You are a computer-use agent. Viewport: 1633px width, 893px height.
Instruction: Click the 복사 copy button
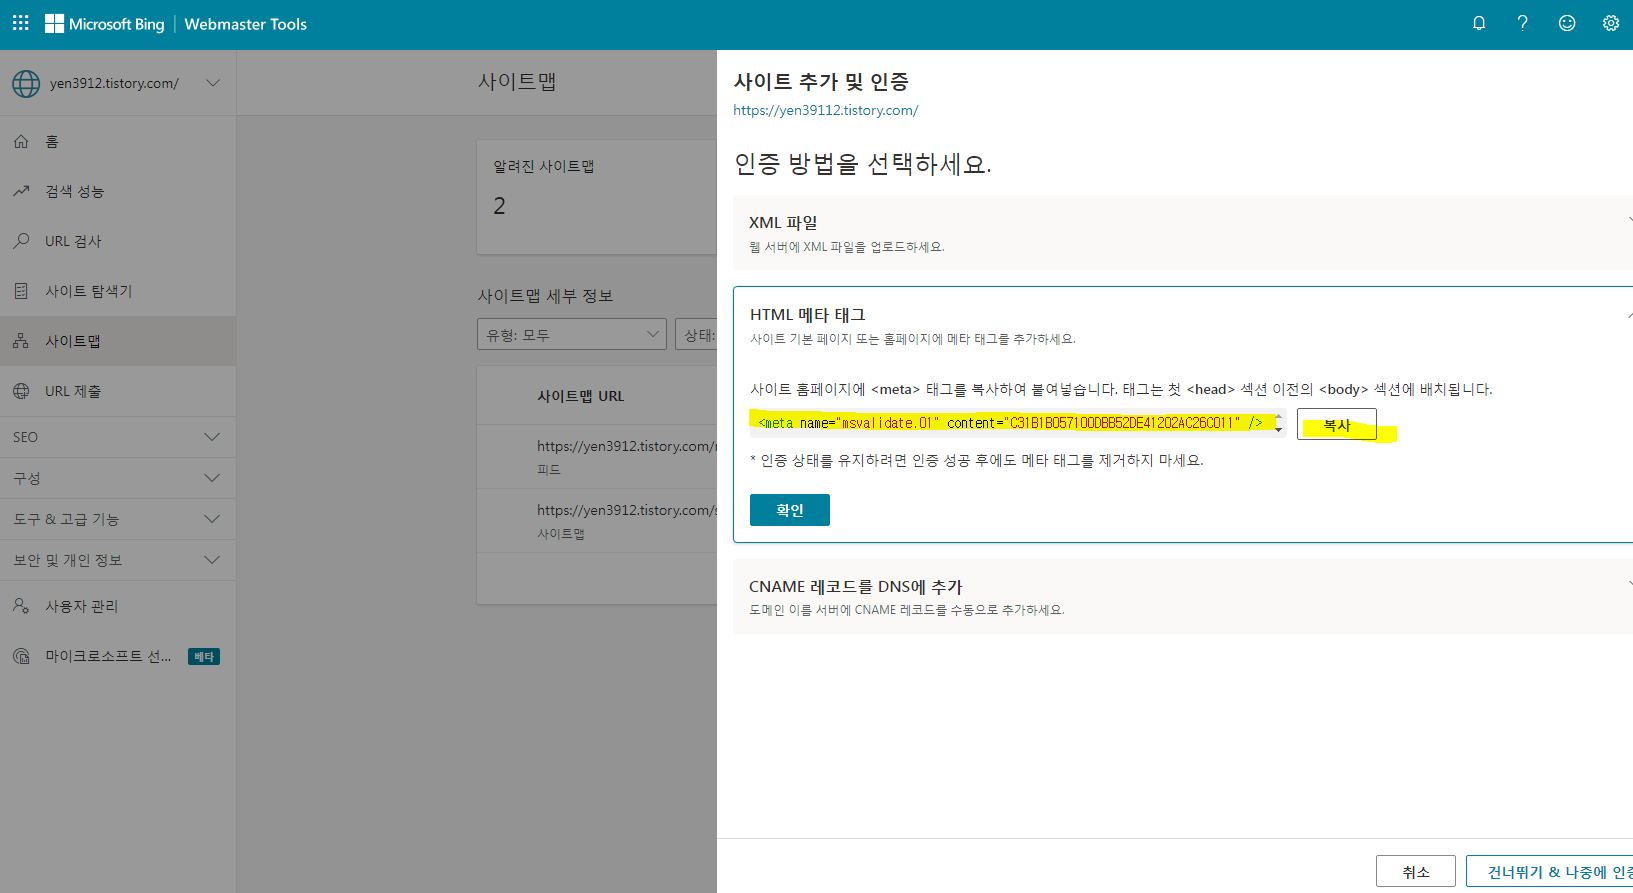(1337, 425)
